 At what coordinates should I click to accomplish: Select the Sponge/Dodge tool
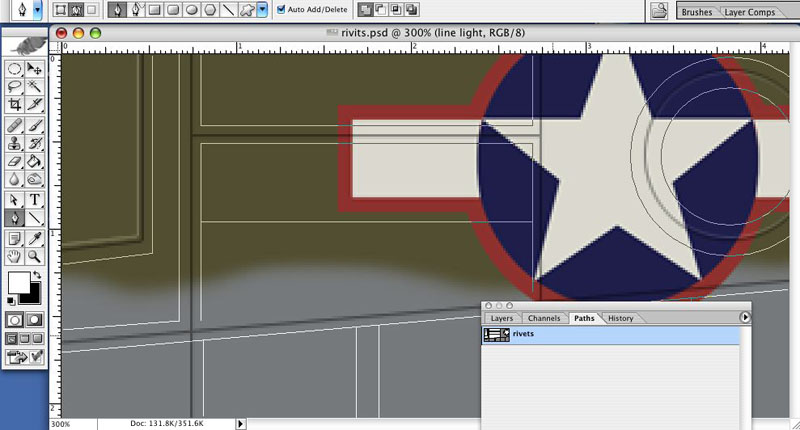point(34,179)
